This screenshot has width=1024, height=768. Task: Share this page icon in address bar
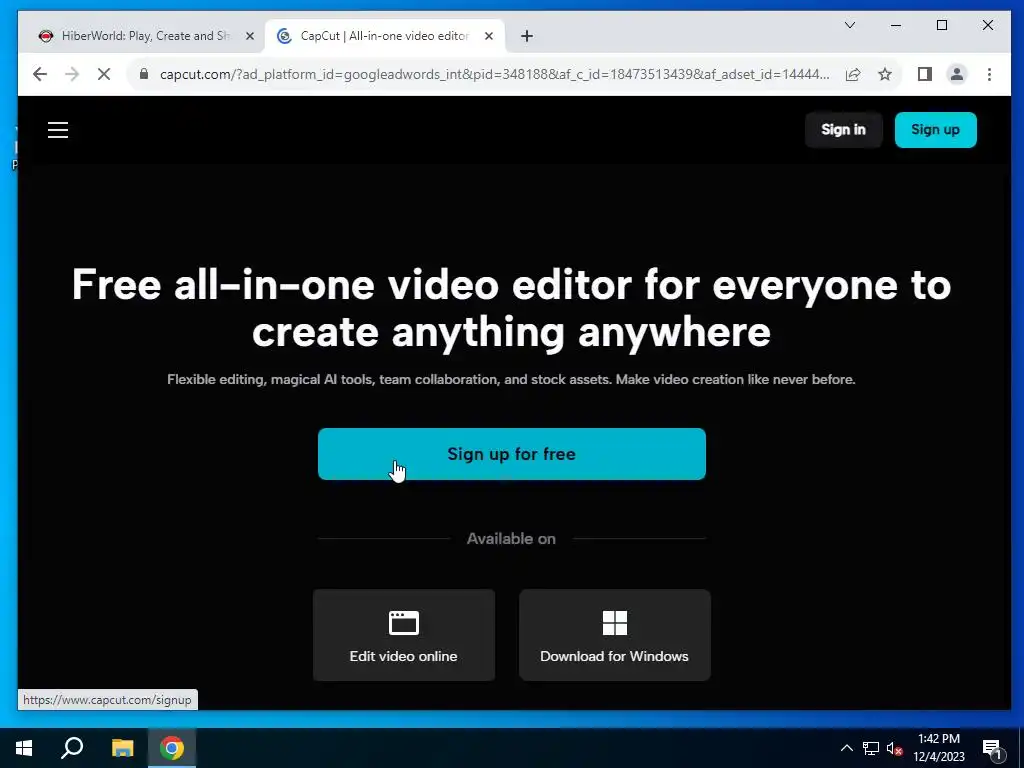853,74
